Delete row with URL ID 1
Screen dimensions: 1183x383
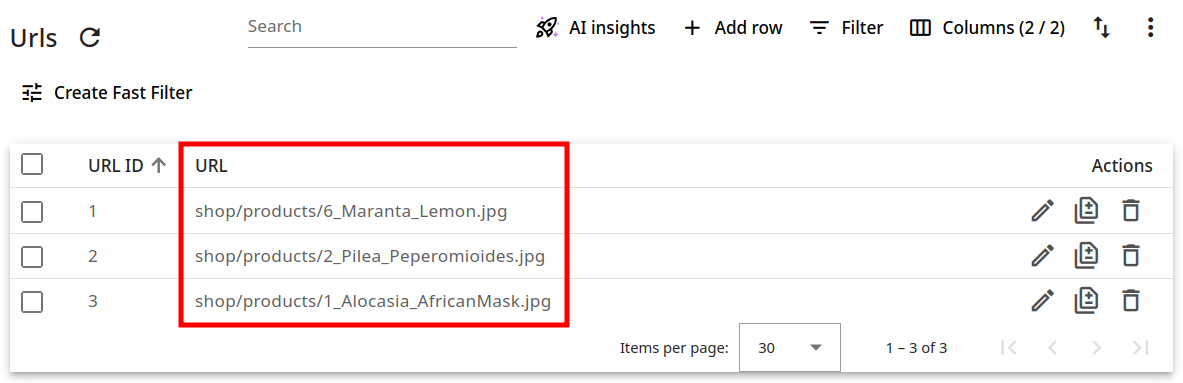[1130, 211]
